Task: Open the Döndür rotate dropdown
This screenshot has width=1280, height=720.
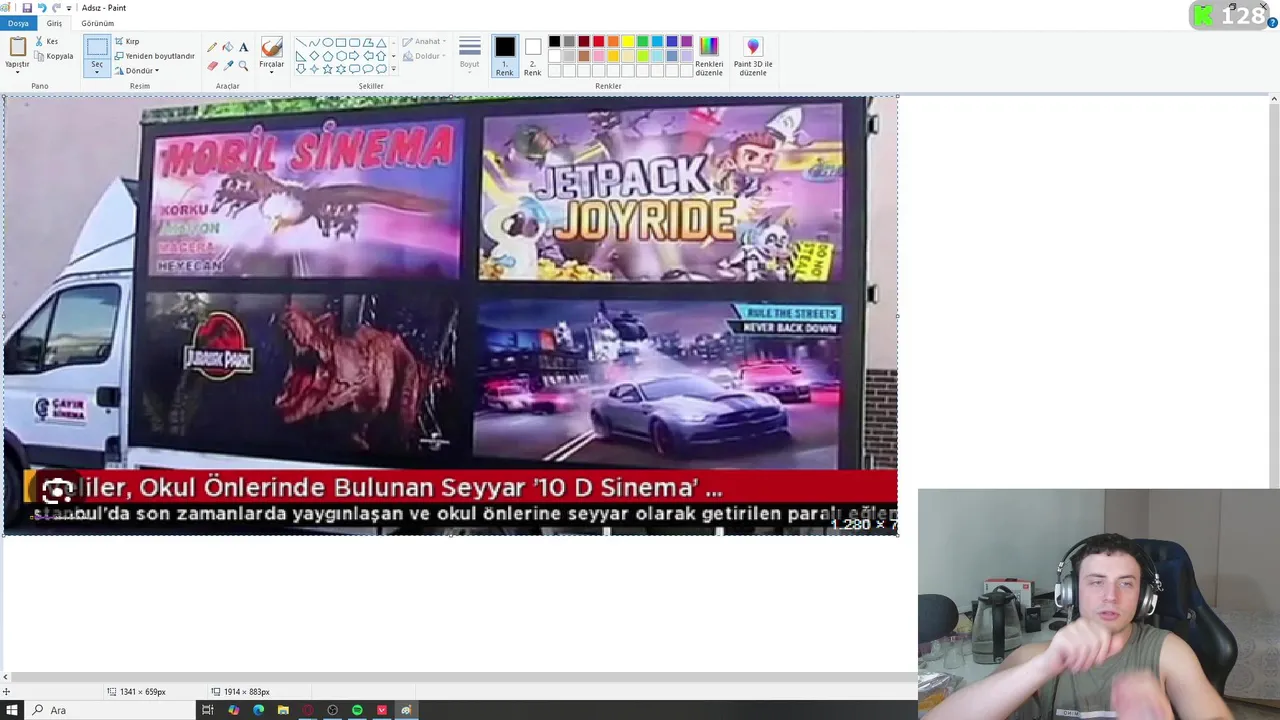Action: click(x=137, y=71)
